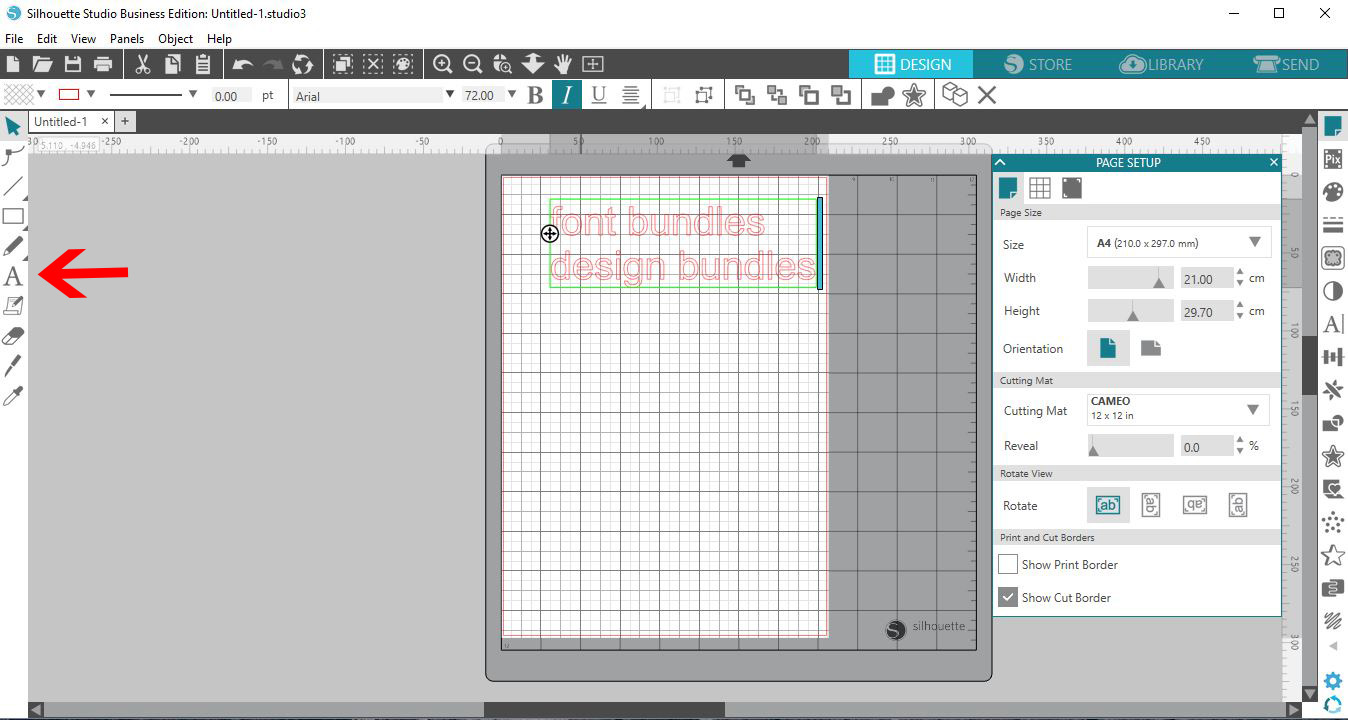Select the Text tool in left toolbar

[13, 276]
